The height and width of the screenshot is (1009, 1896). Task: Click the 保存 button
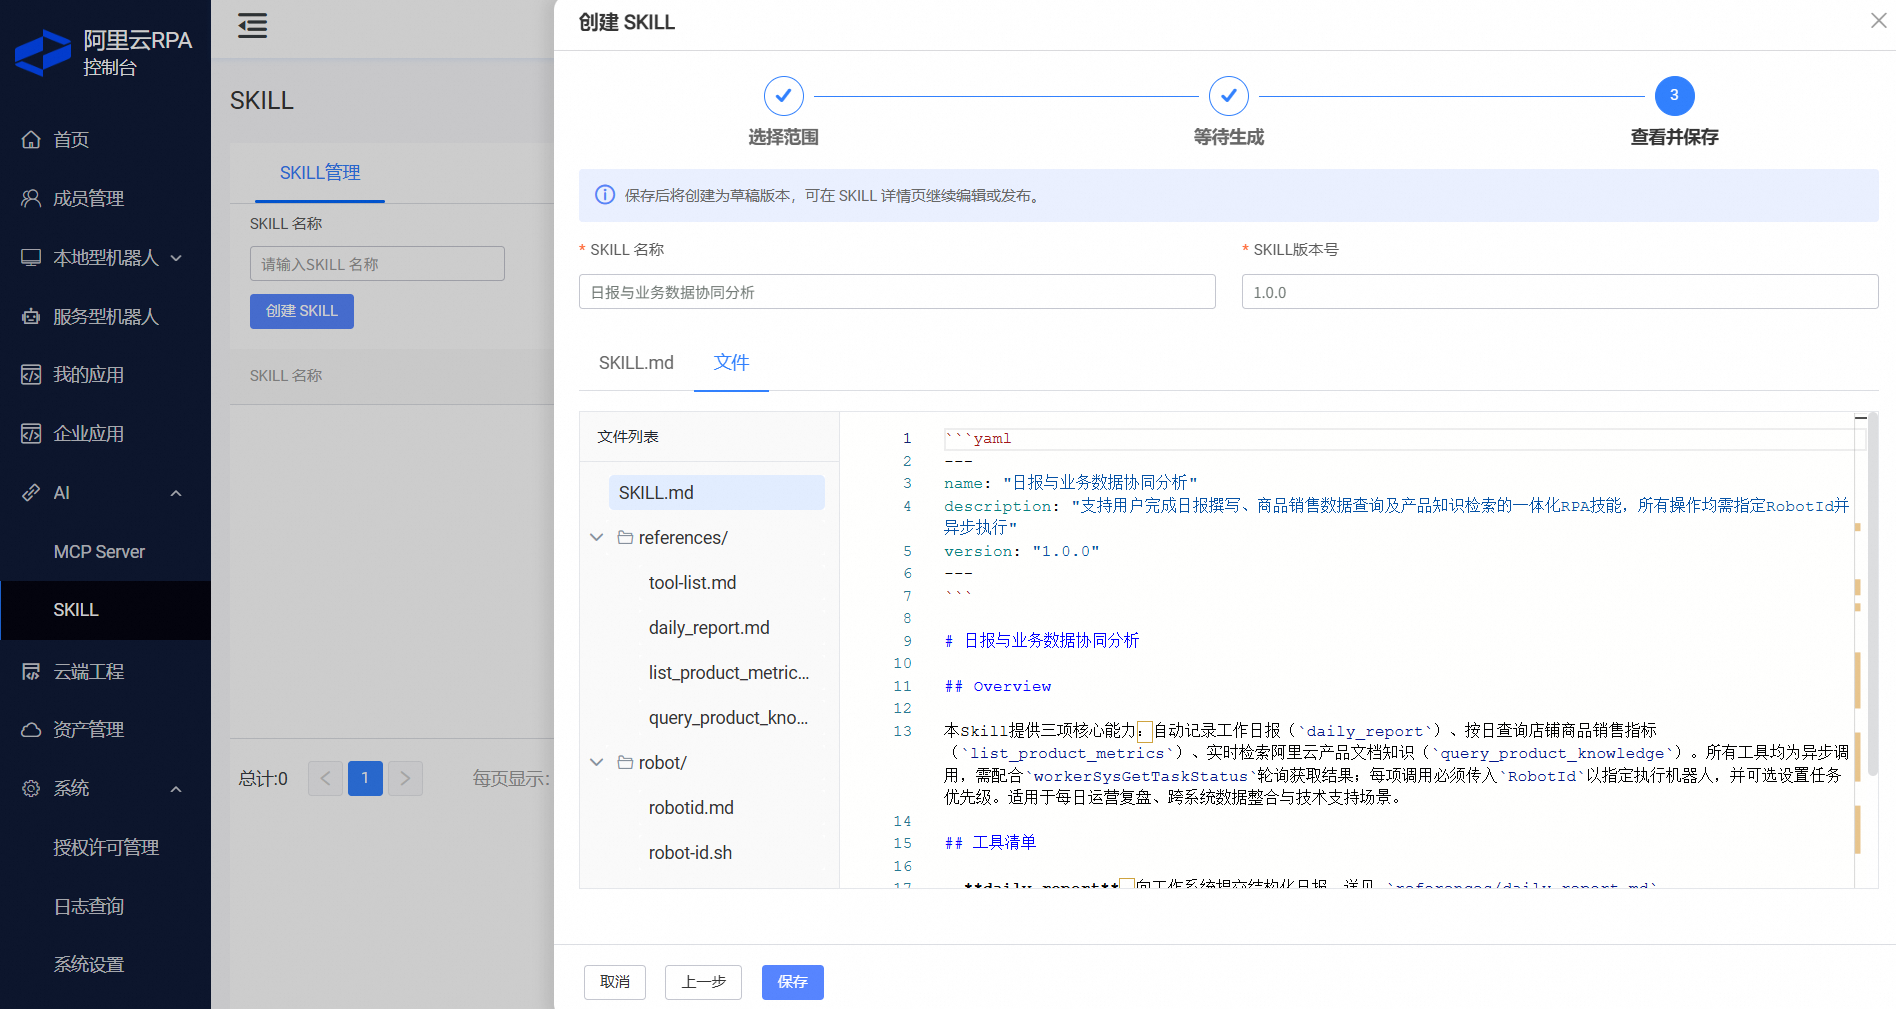[x=793, y=982]
